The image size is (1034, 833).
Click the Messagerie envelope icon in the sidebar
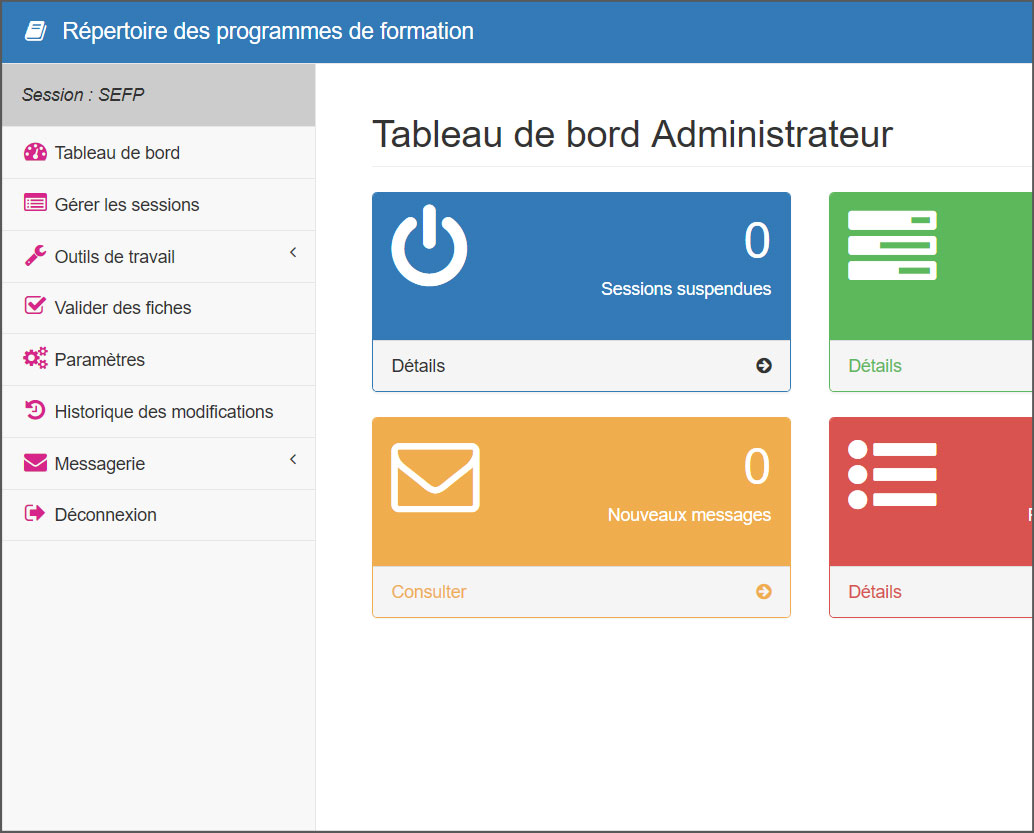click(36, 463)
